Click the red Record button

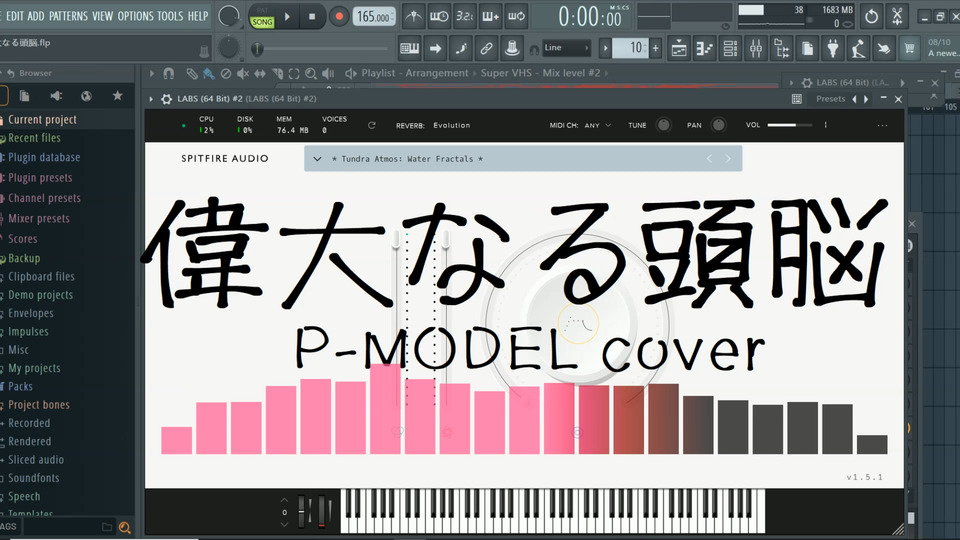pos(338,17)
